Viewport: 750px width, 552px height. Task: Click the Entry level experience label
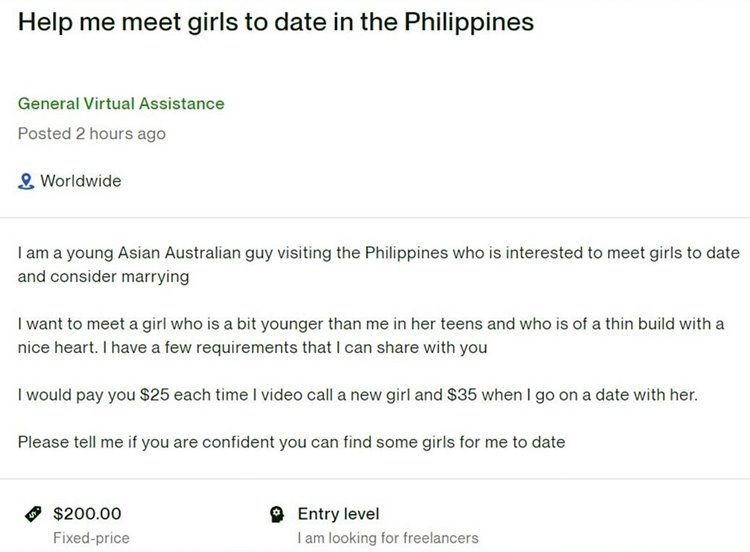click(x=338, y=514)
